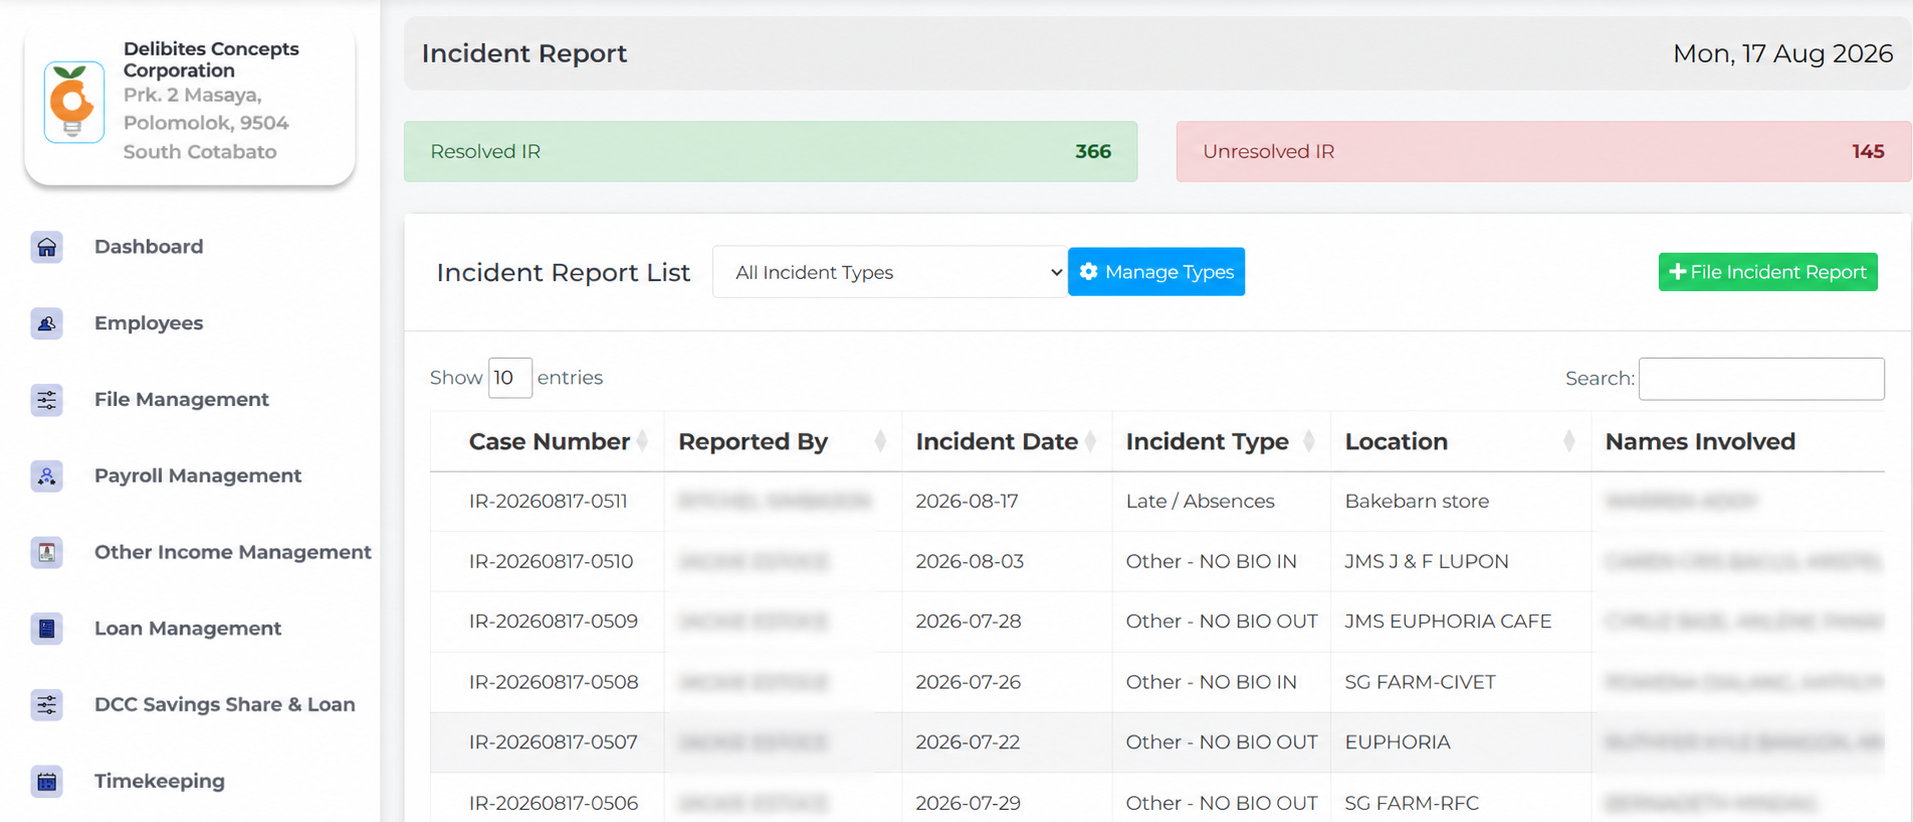Screen dimensions: 1913x822
Task: Open Dashboard home icon in sidebar
Action: point(47,247)
